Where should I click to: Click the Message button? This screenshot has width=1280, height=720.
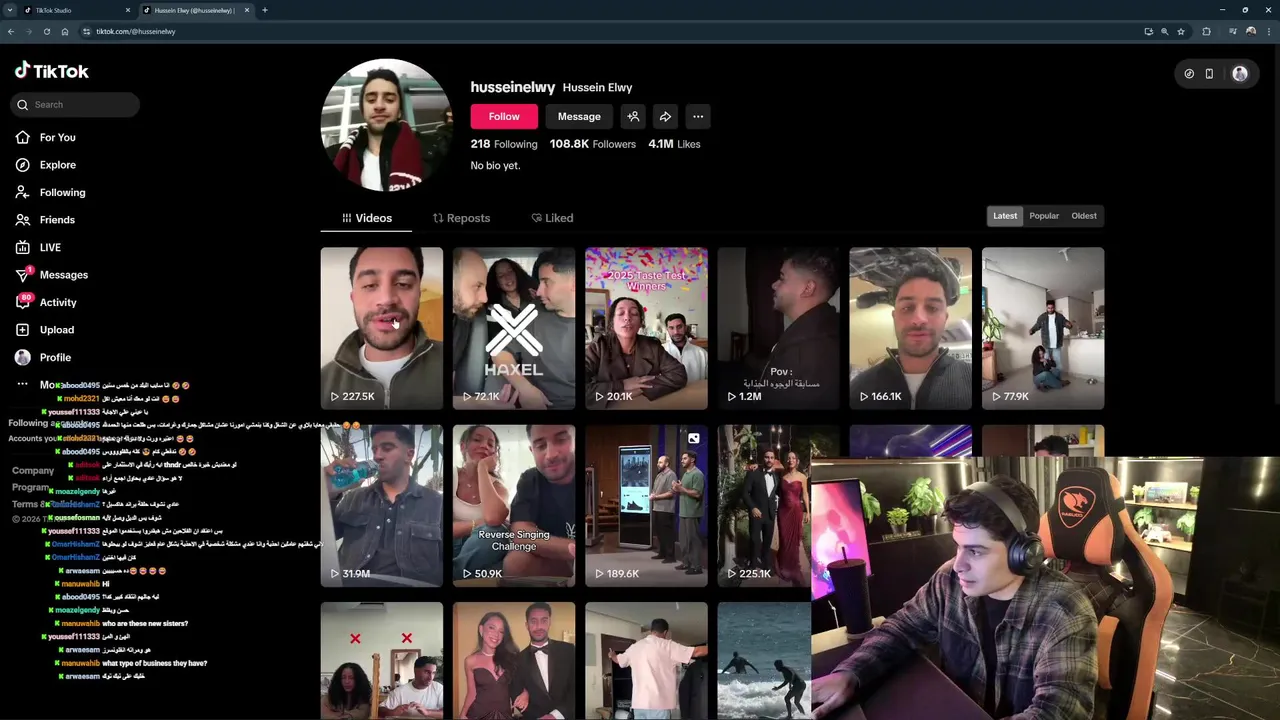[579, 116]
